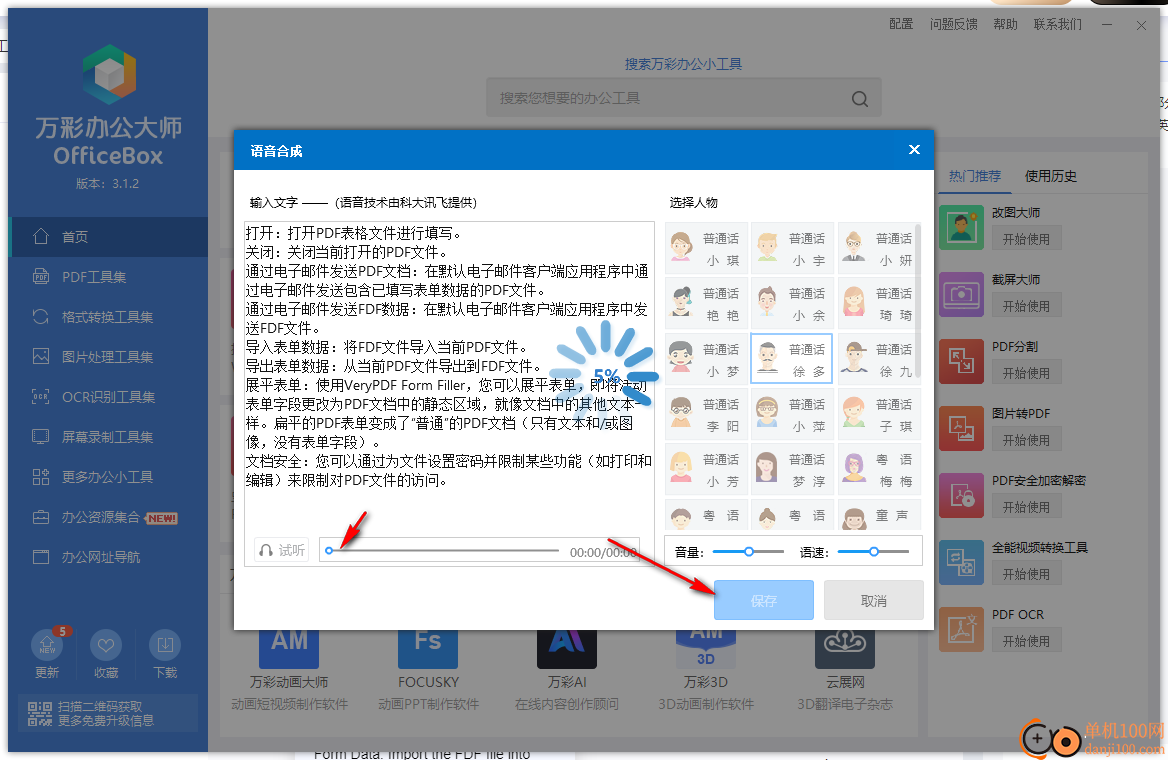The width and height of the screenshot is (1168, 760).
Task: Open PDF工具集 in the sidebar
Action: (x=109, y=277)
